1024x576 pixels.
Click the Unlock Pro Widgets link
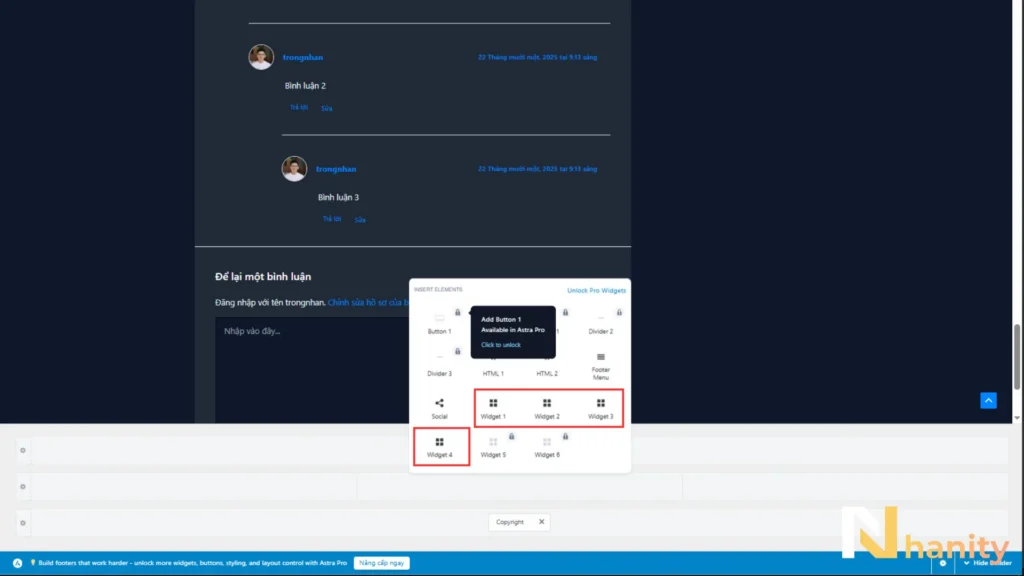(596, 291)
